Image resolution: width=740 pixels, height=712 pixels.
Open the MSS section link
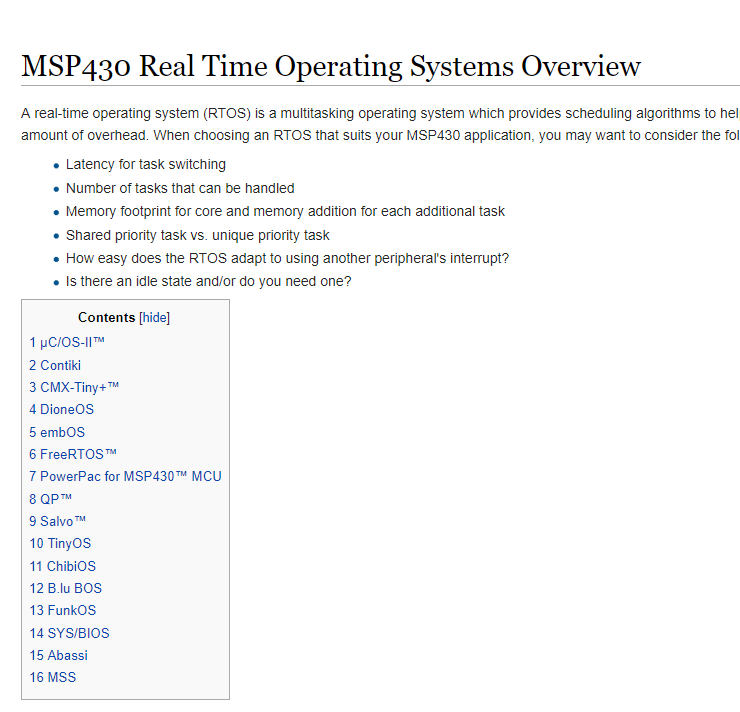(x=52, y=678)
